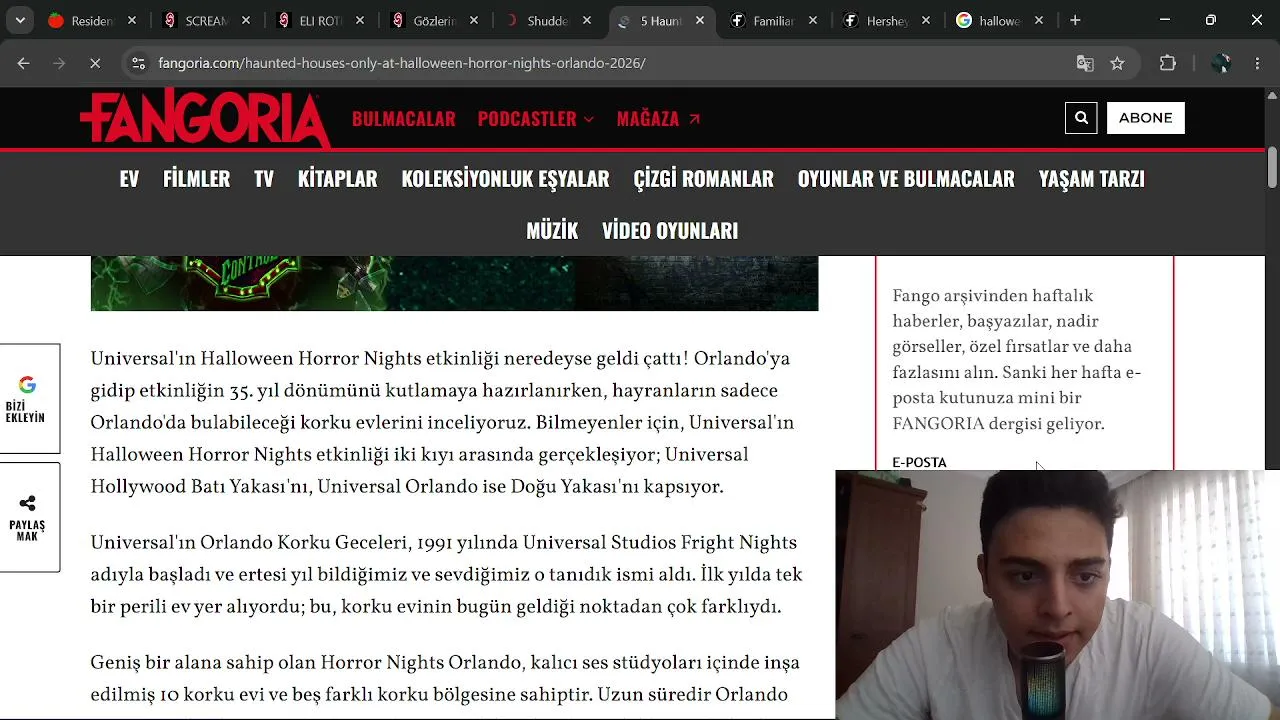Click the E-POSTA newsletter label
This screenshot has width=1280, height=720.
(x=919, y=462)
